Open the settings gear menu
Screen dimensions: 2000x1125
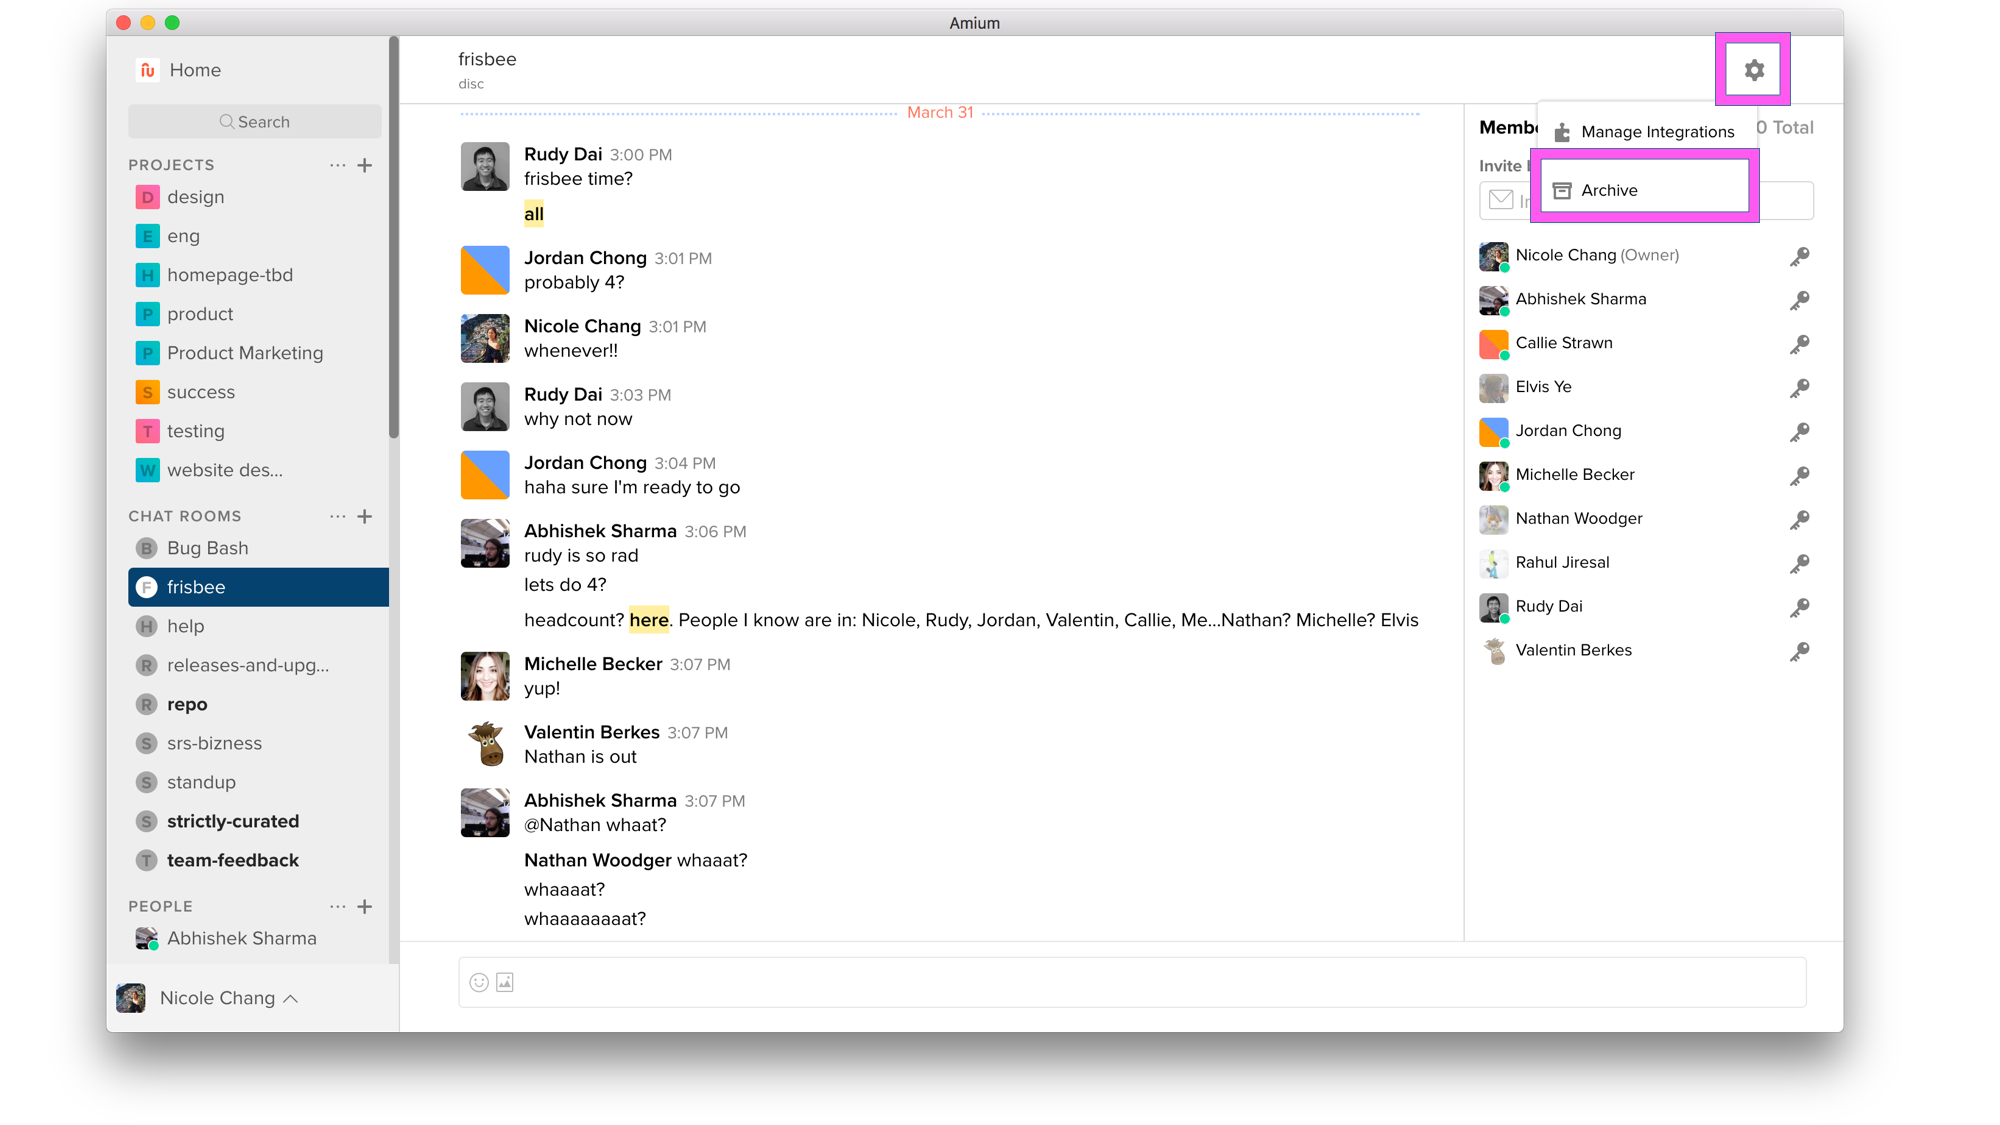1753,70
